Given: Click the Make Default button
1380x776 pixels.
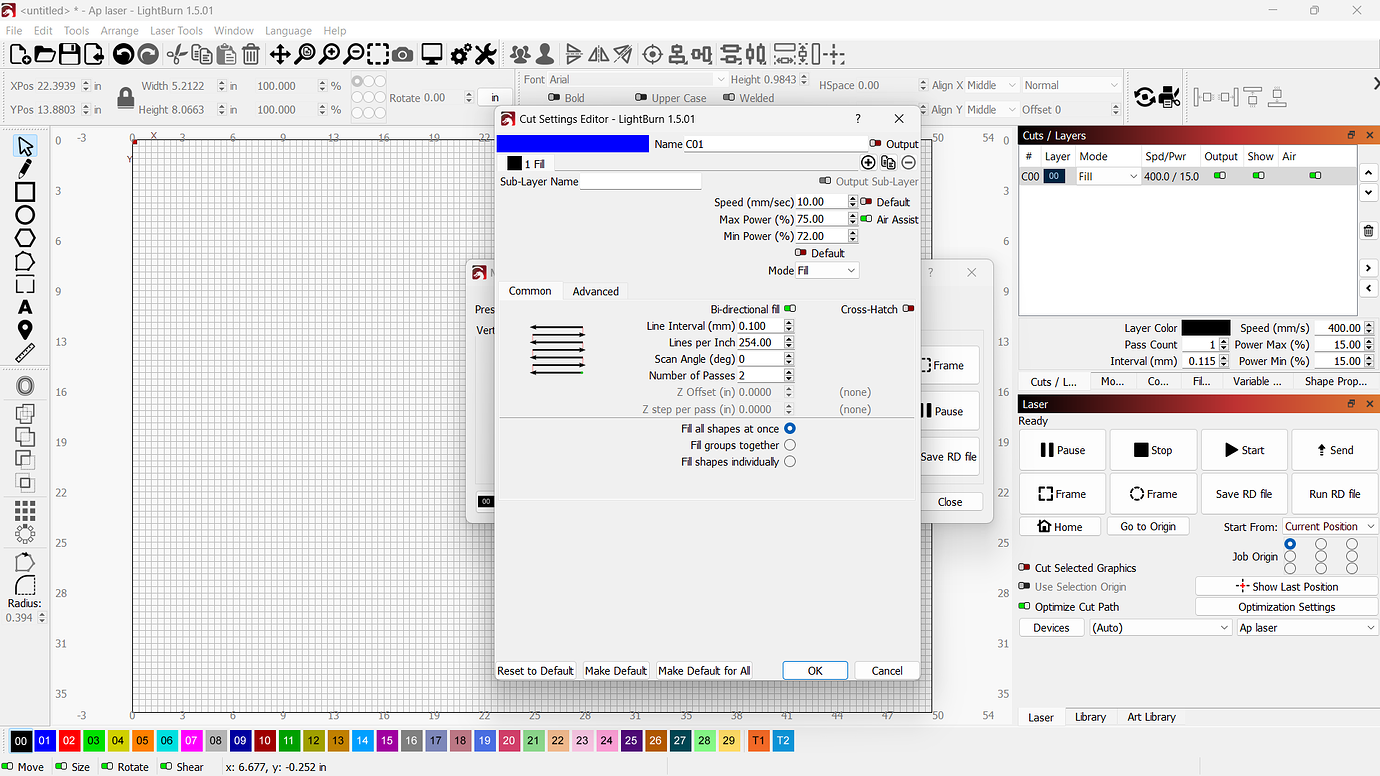Looking at the screenshot, I should pos(616,670).
